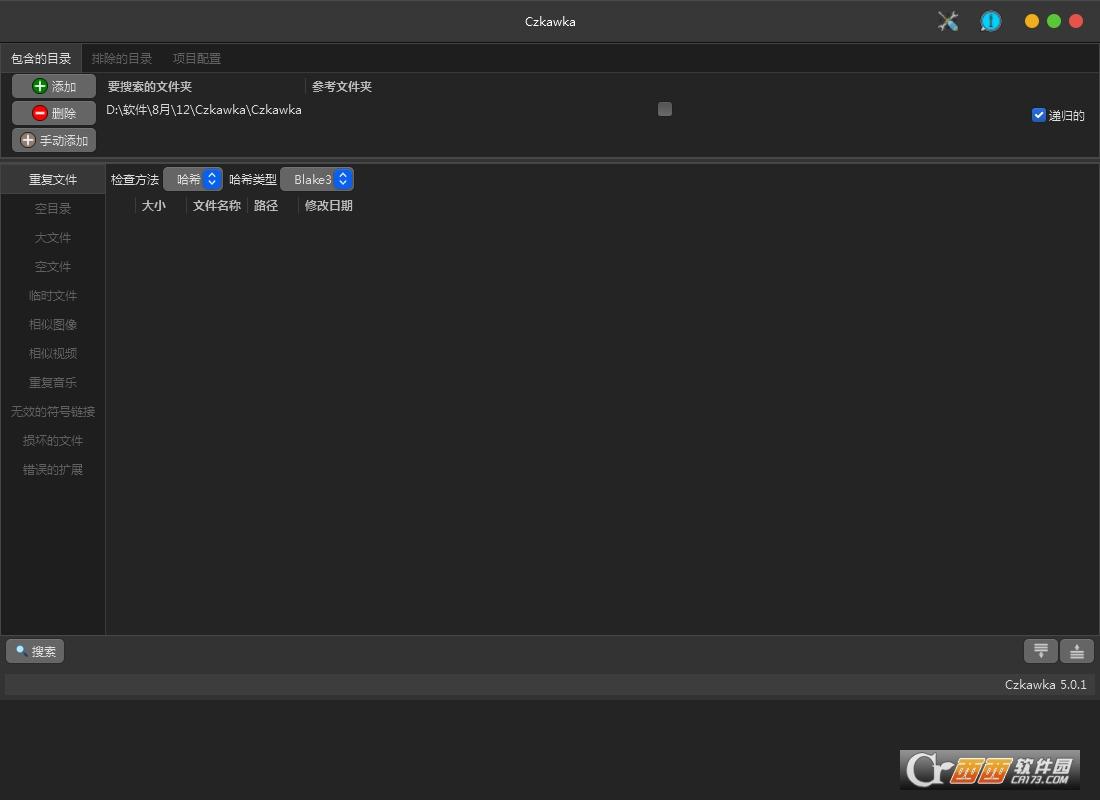Screen dimensions: 1100x800
Task: Click the Czkawka 5.0.1 version label
Action: click(1045, 685)
